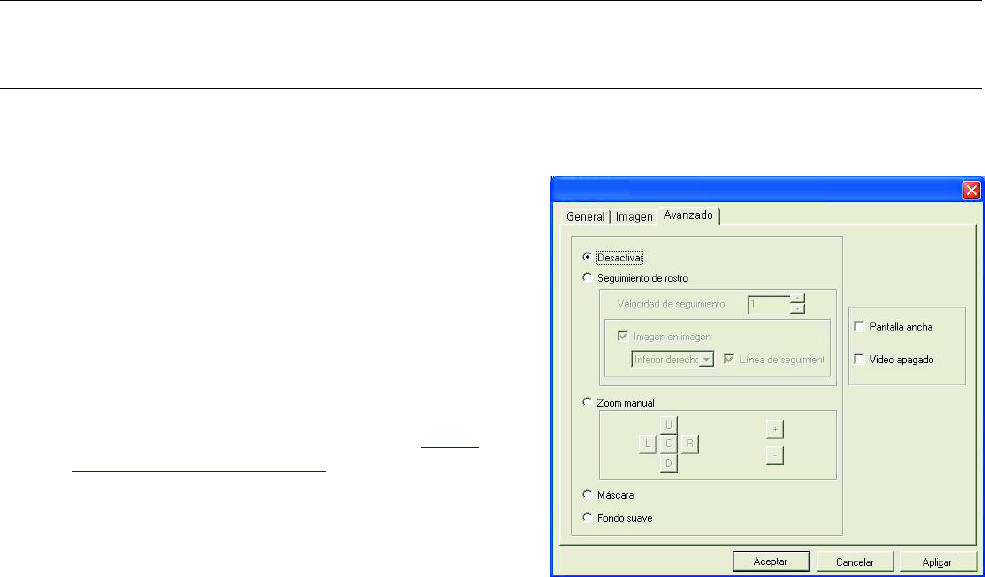Viewport: 985px width, 577px height.
Task: Select the Desactivar radio option
Action: click(587, 257)
